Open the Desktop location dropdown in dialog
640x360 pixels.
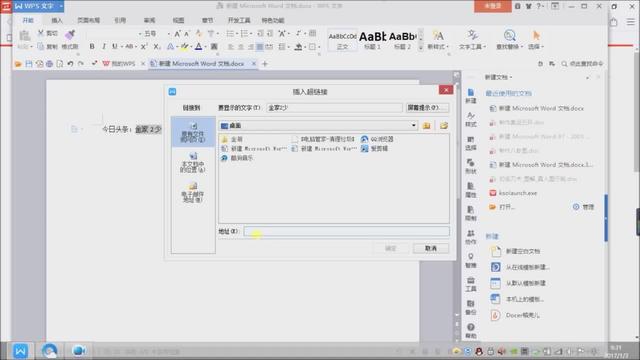pyautogui.click(x=413, y=126)
